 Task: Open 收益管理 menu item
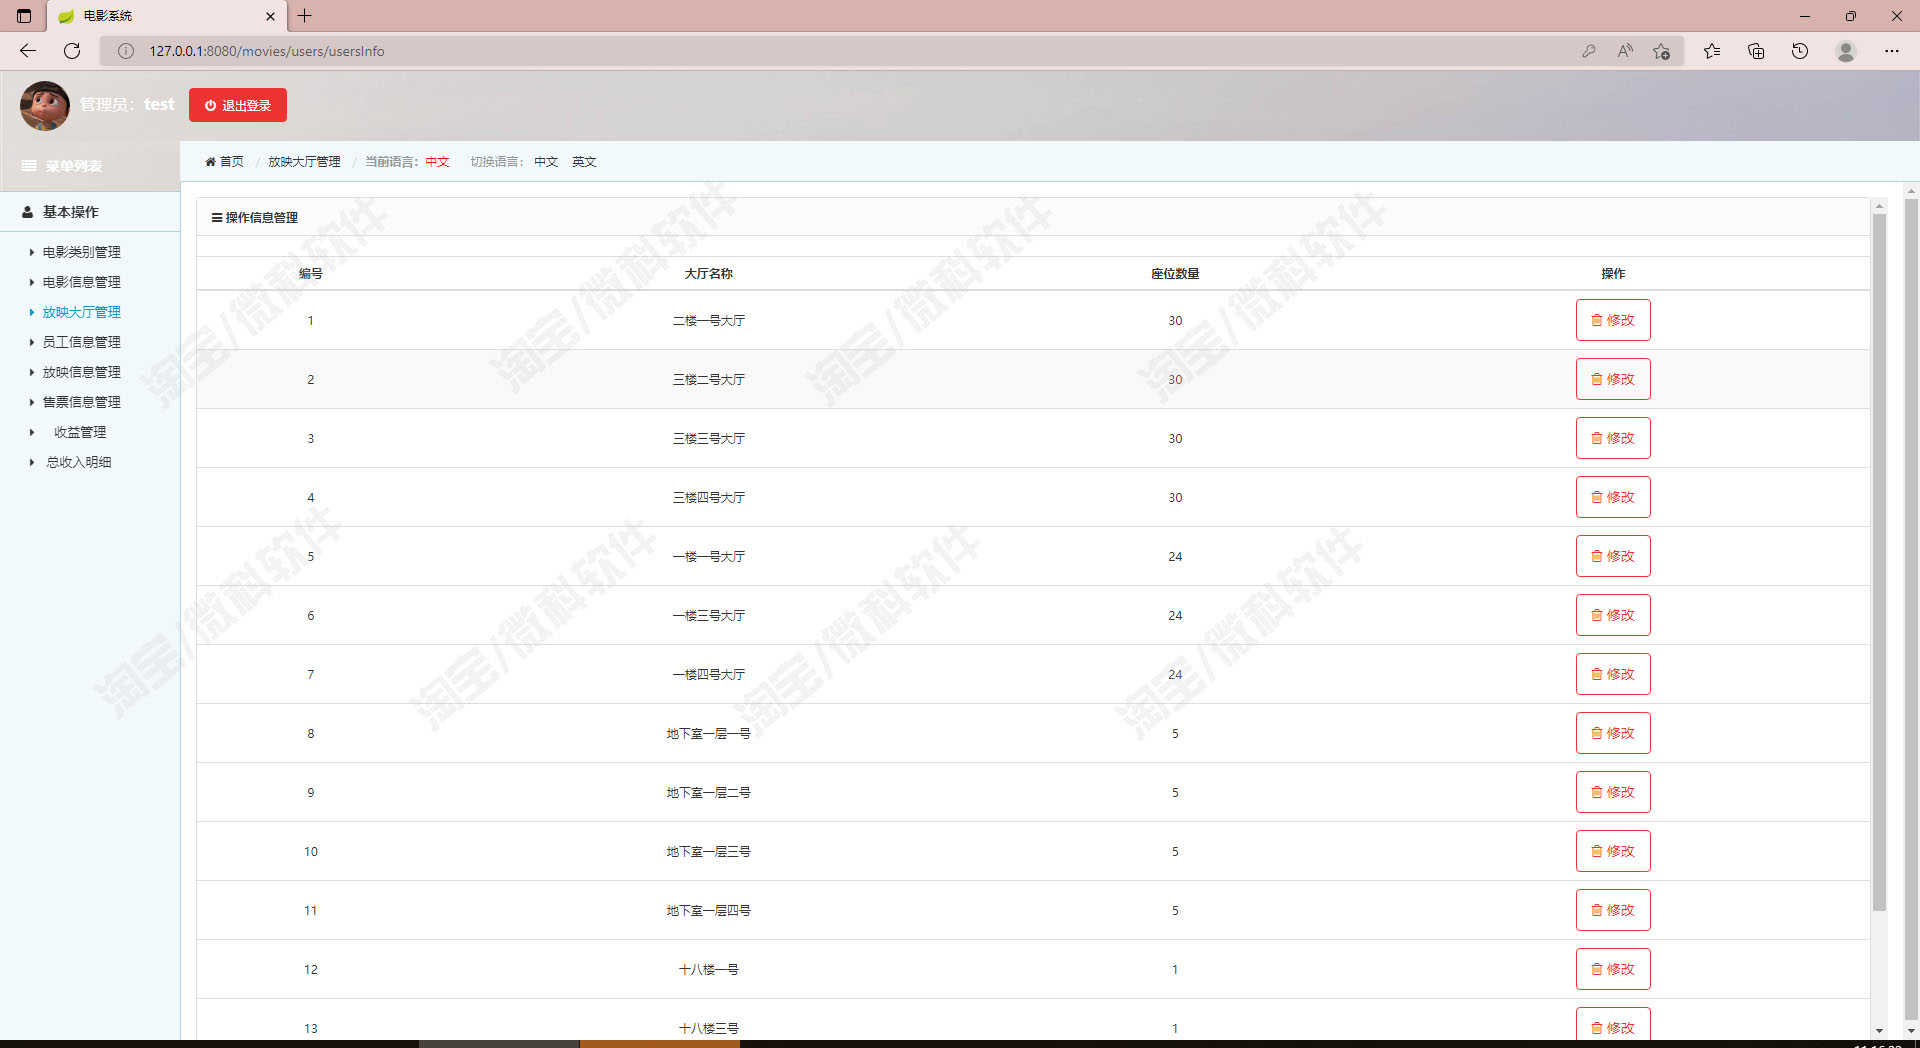click(80, 432)
